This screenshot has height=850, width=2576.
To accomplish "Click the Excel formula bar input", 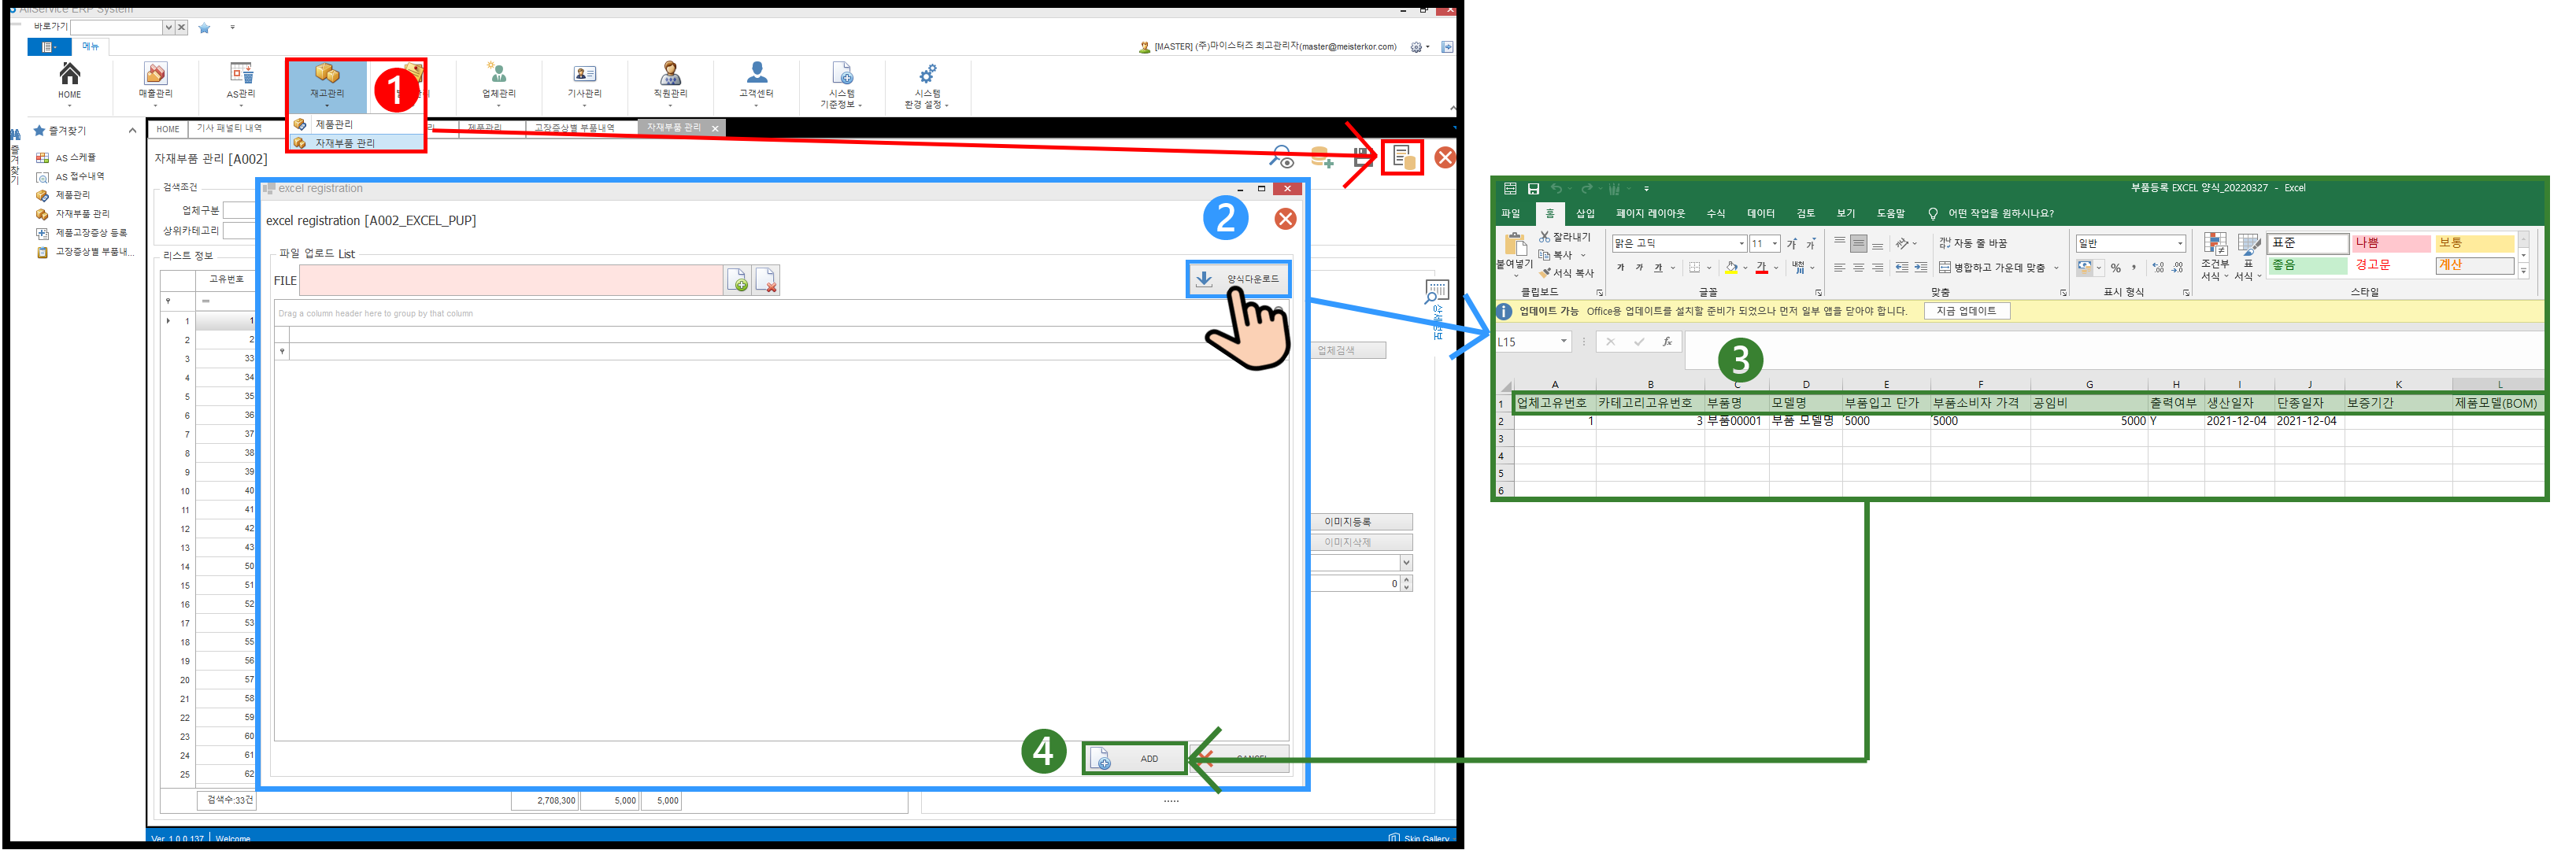I will coord(2113,349).
